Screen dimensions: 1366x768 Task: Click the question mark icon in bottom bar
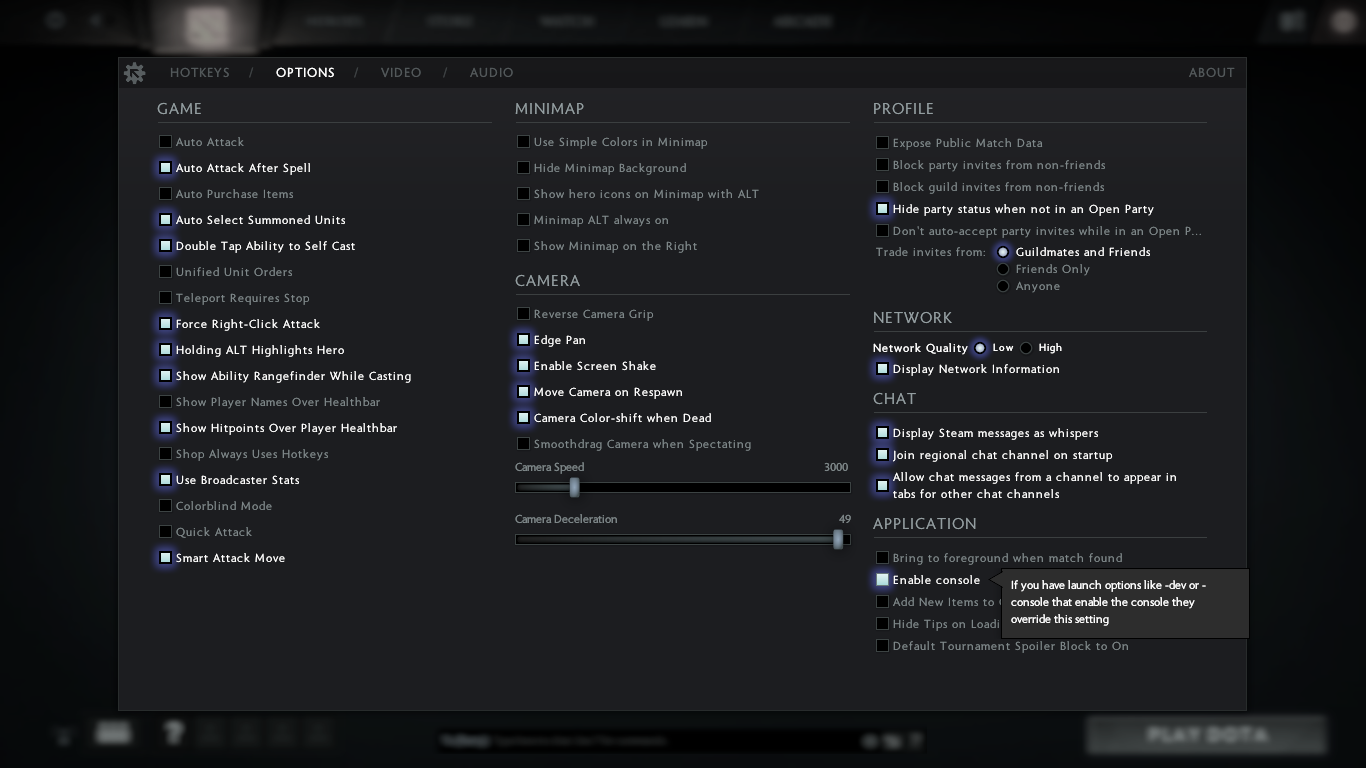174,734
